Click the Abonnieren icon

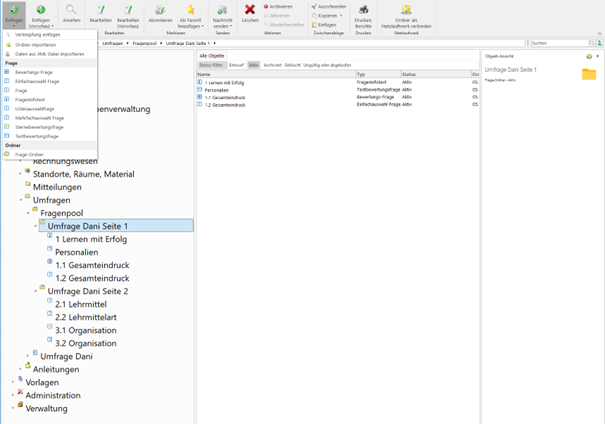[160, 10]
